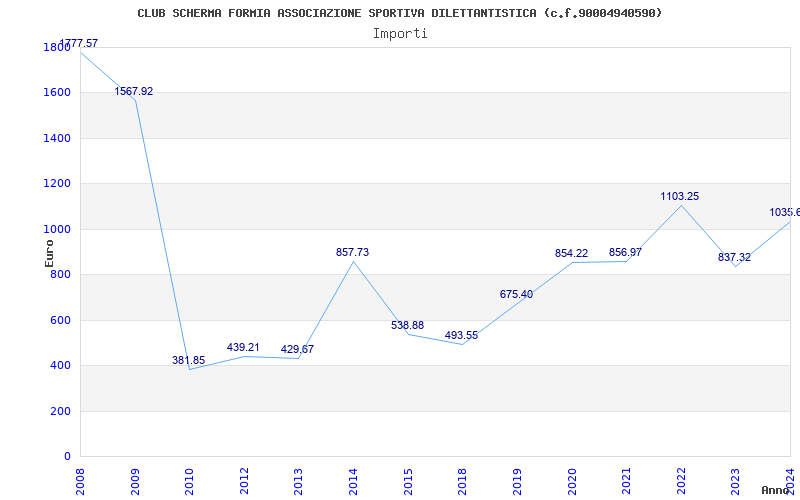Click the Euro axis label

coord(49,253)
